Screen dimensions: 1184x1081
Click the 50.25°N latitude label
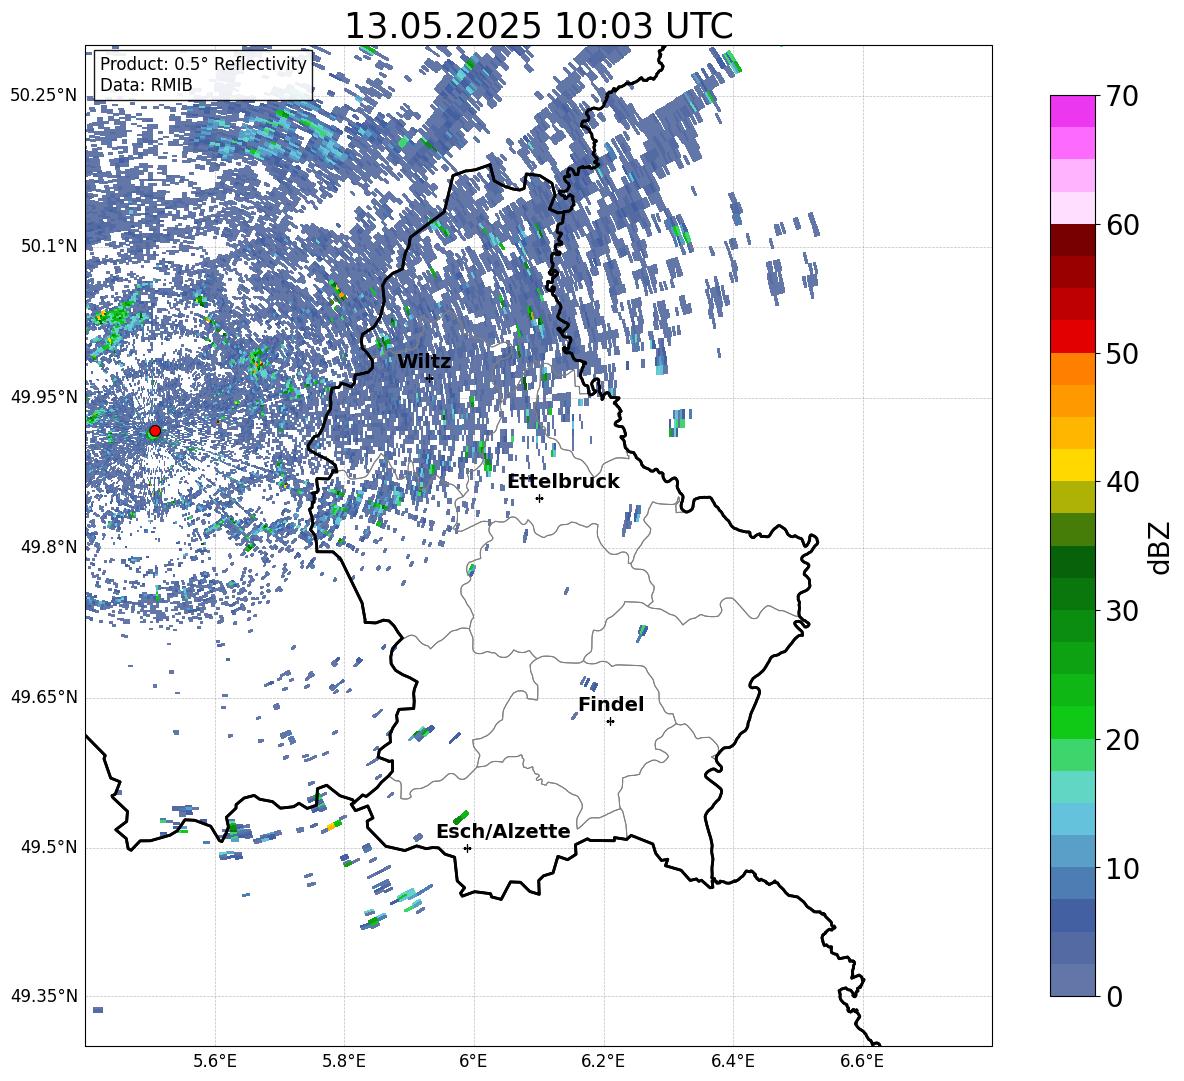pyautogui.click(x=44, y=96)
